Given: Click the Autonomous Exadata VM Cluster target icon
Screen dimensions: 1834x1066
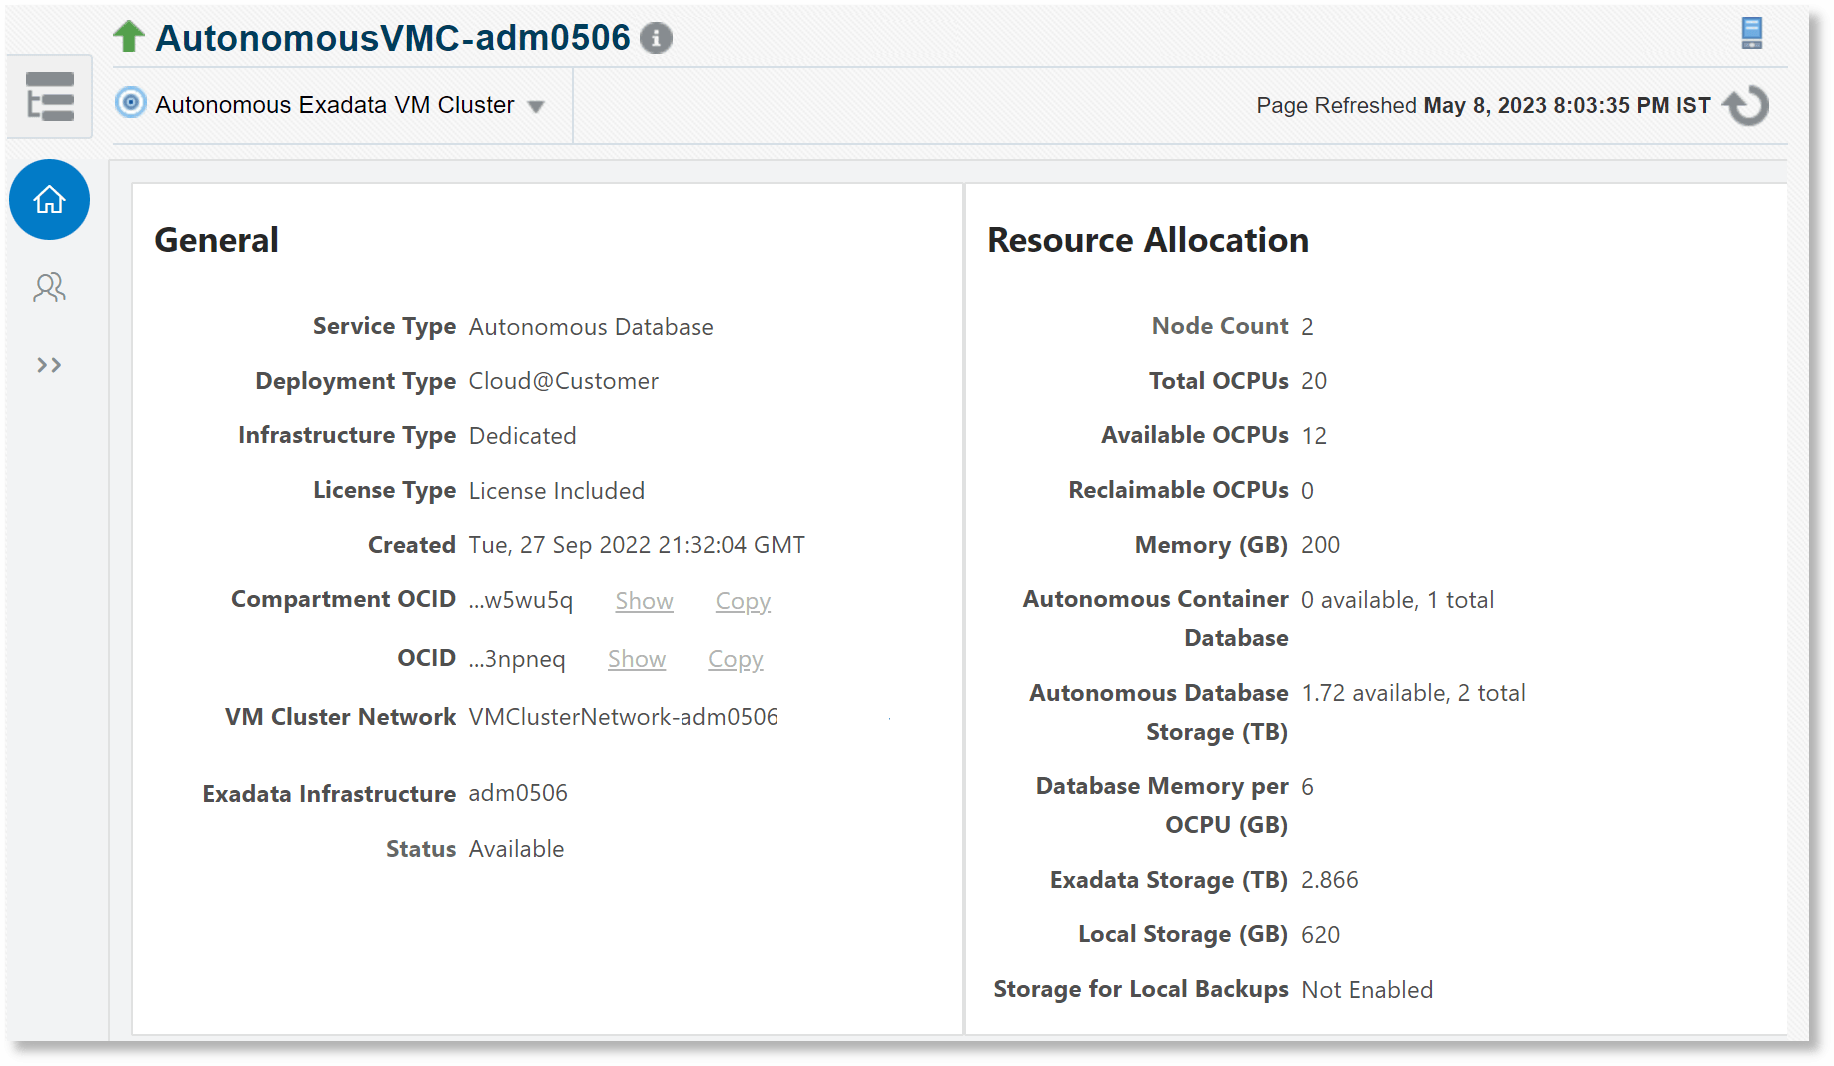Looking at the screenshot, I should click(131, 102).
